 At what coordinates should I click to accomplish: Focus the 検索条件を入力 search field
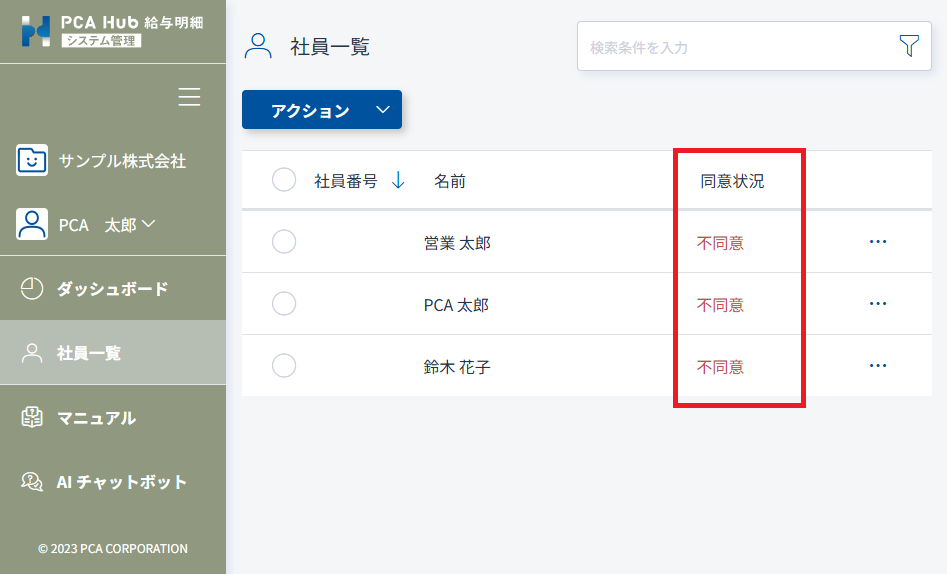737,47
